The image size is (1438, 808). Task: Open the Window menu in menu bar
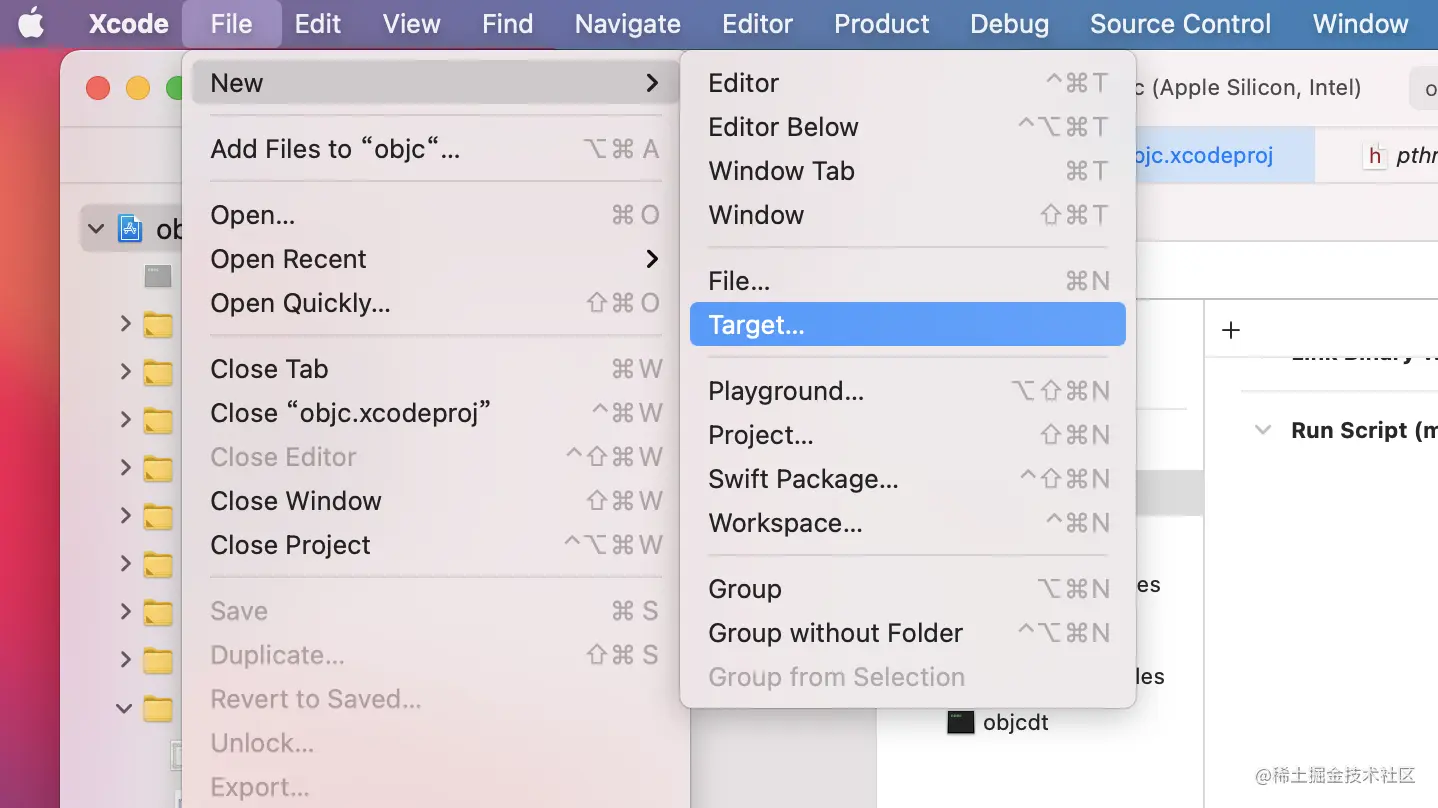click(x=1360, y=24)
